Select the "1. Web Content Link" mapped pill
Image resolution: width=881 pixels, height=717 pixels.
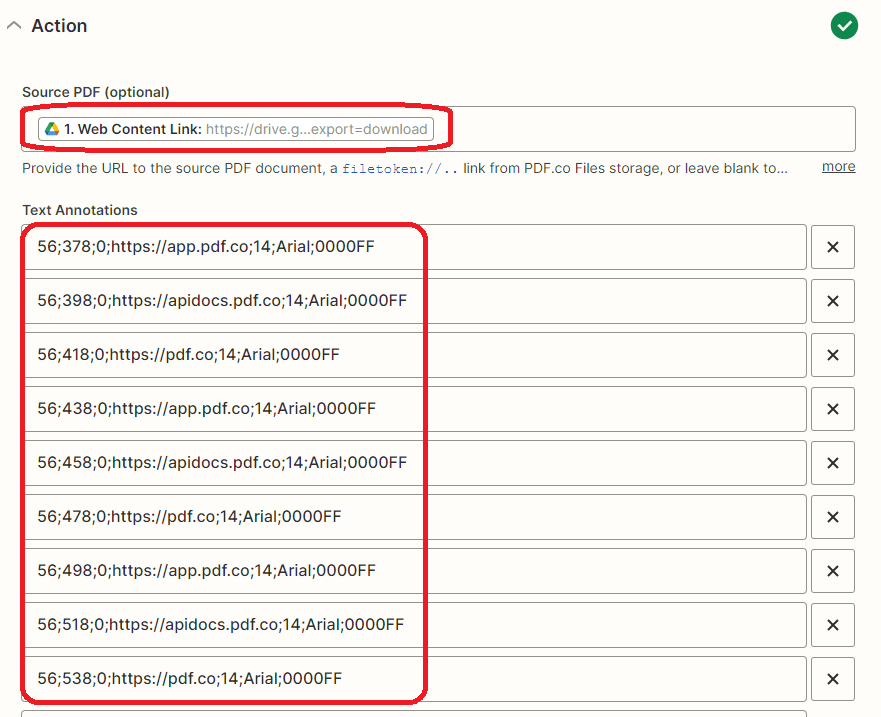click(240, 129)
